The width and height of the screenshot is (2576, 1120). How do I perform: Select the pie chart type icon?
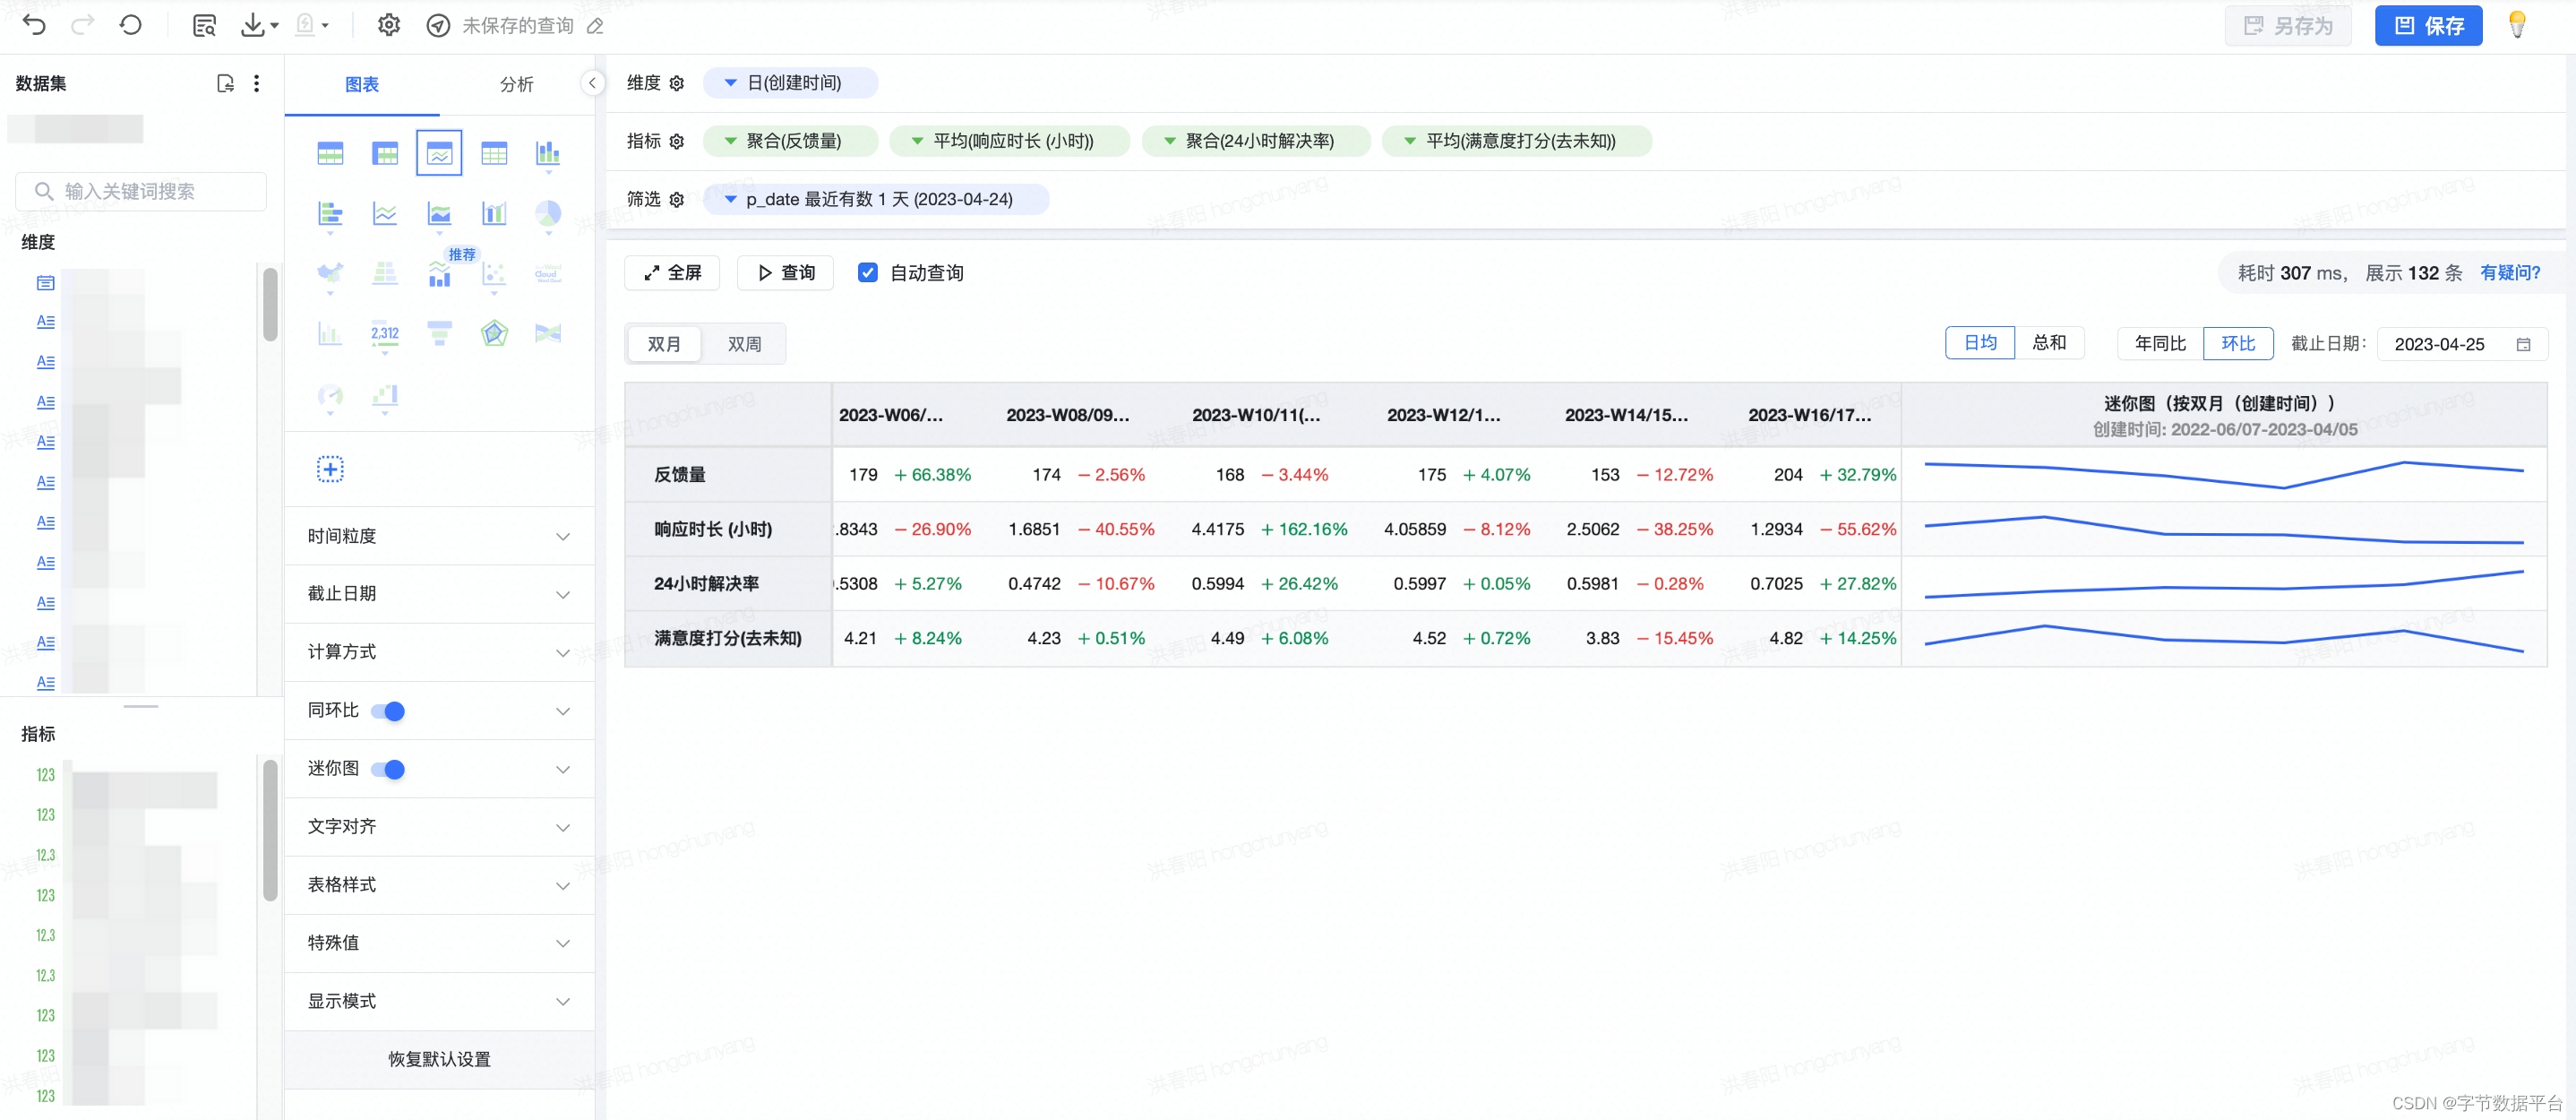click(x=548, y=213)
